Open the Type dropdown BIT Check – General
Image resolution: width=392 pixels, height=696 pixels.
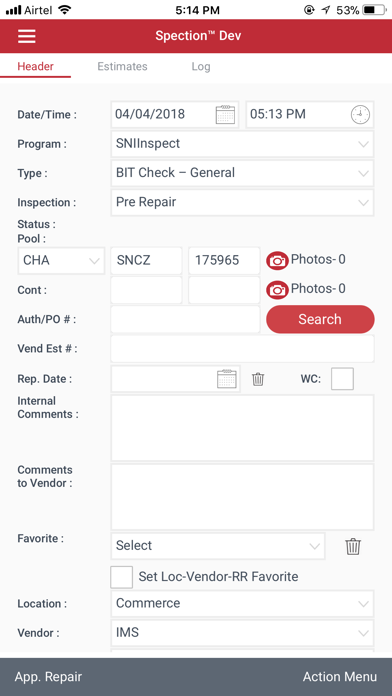click(242, 173)
